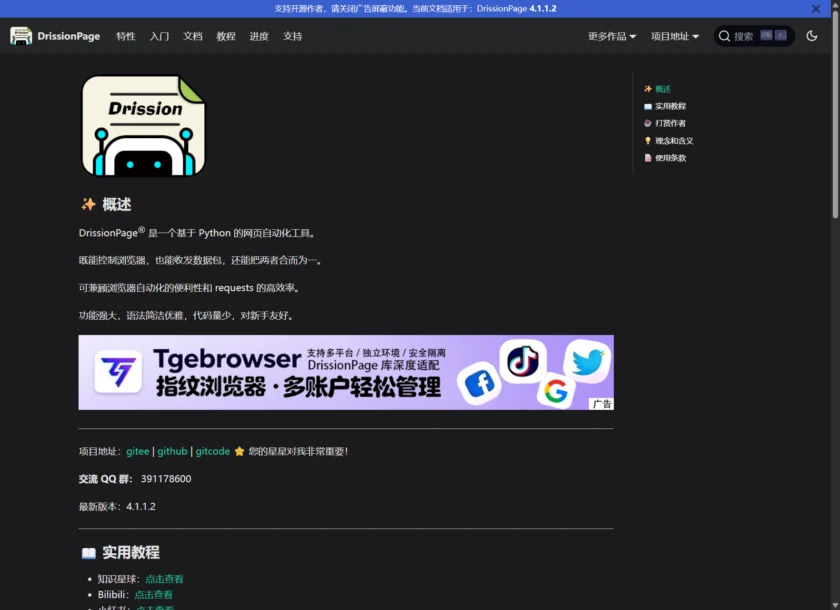The width and height of the screenshot is (840, 610).
Task: Open the gitee project link
Action: pos(137,451)
